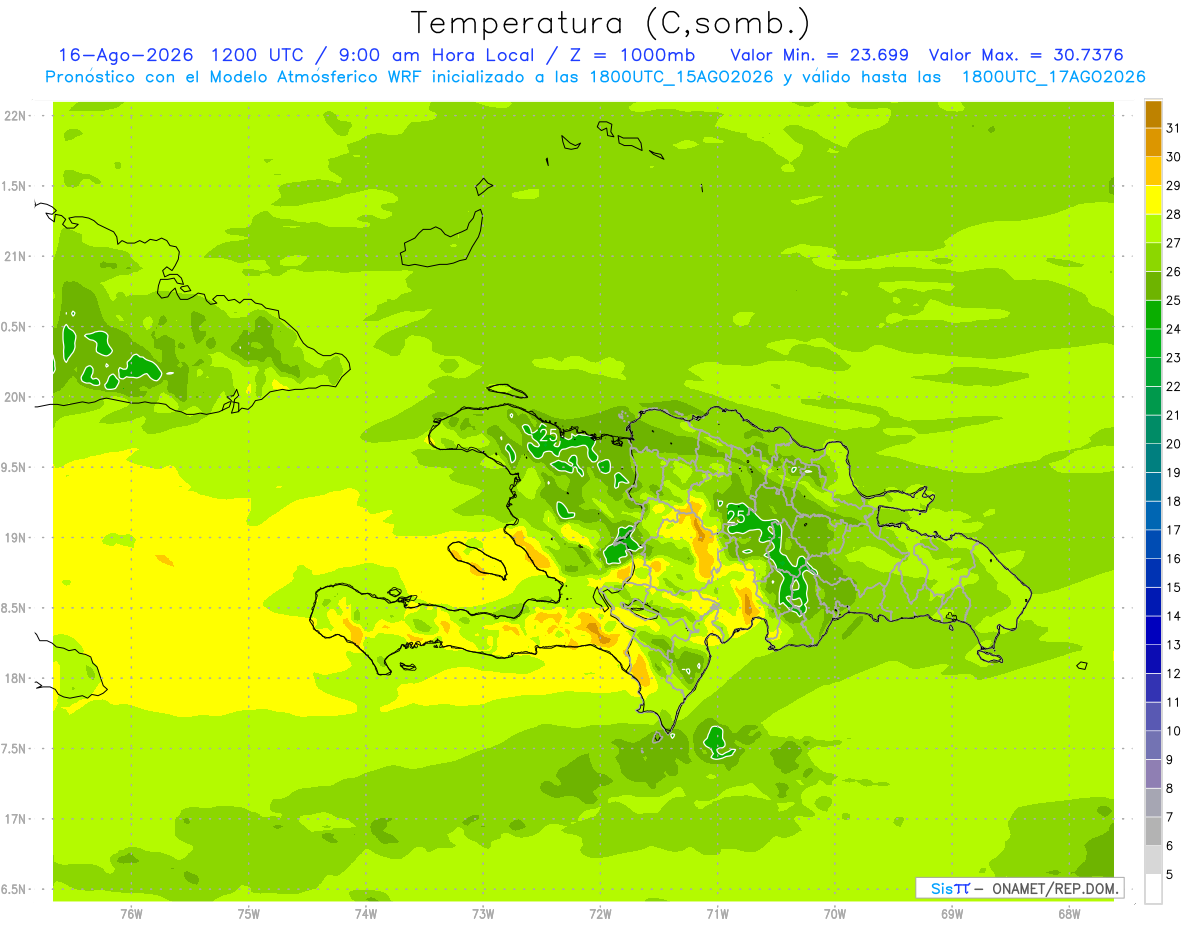Click the "22N" latitude label
This screenshot has width=1200, height=927.
click(x=16, y=116)
